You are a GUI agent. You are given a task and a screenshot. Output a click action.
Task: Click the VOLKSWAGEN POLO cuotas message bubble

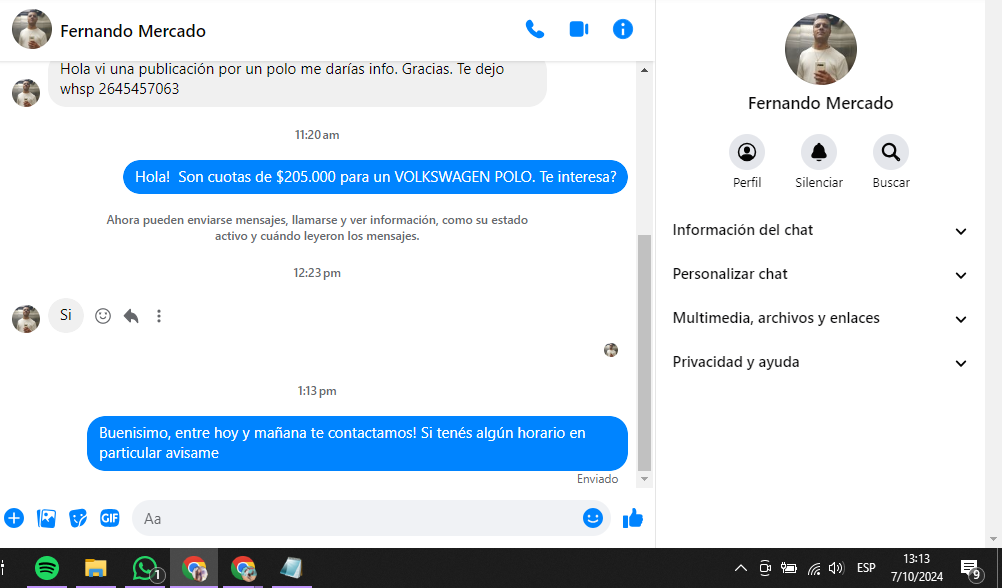375,177
